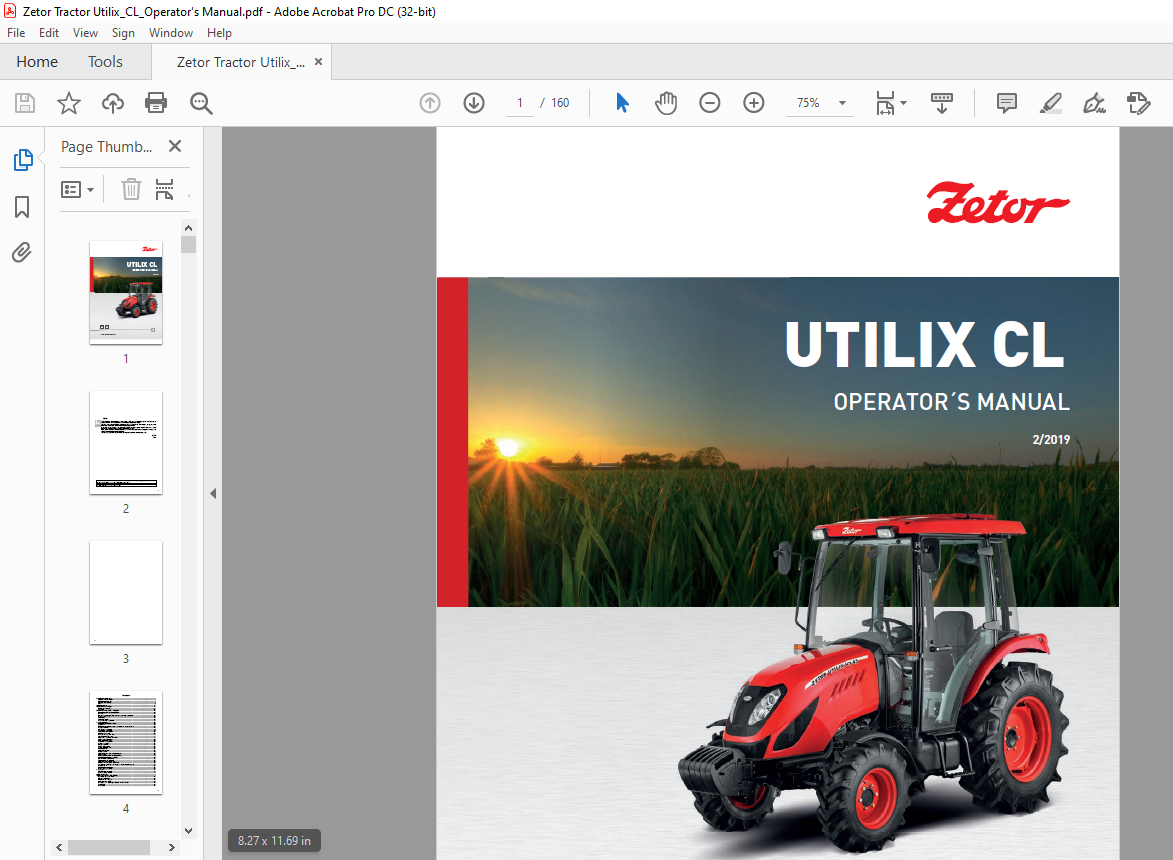
Task: Select page 4 table of contents thumbnail
Action: pyautogui.click(x=126, y=743)
